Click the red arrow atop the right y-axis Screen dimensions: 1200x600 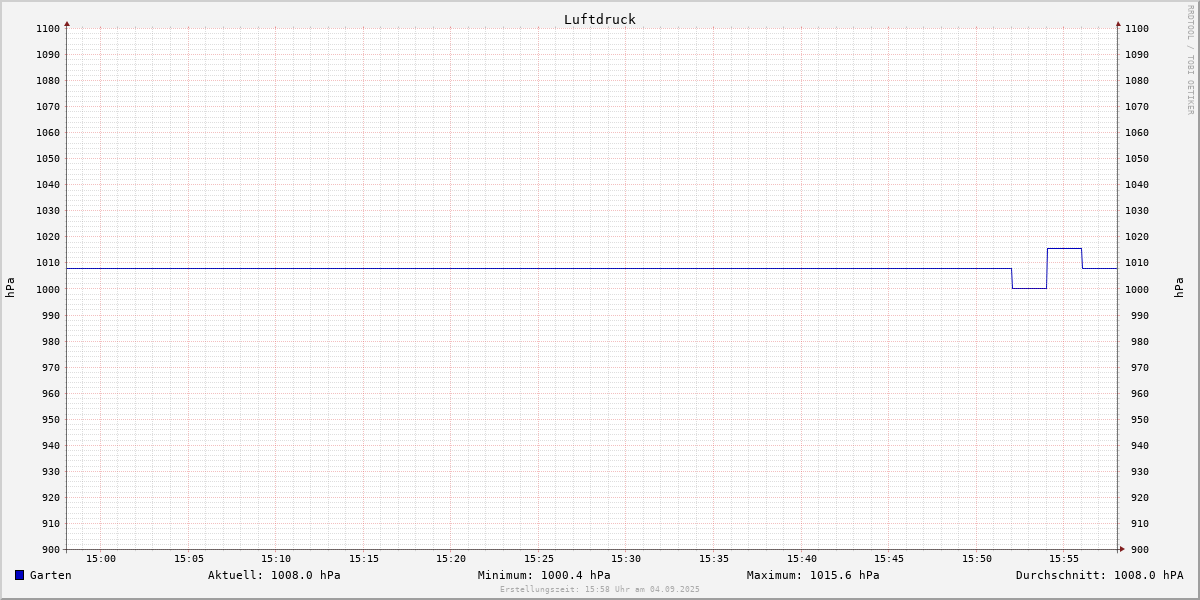1118,23
